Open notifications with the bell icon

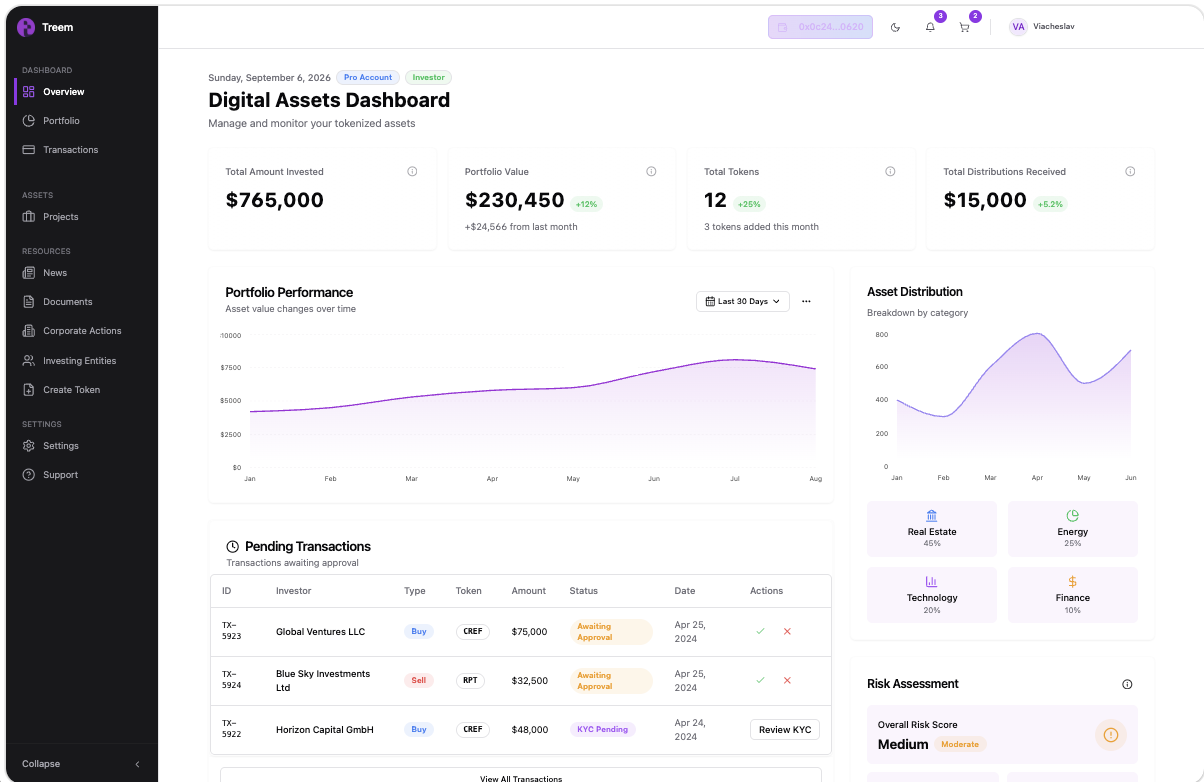(930, 27)
